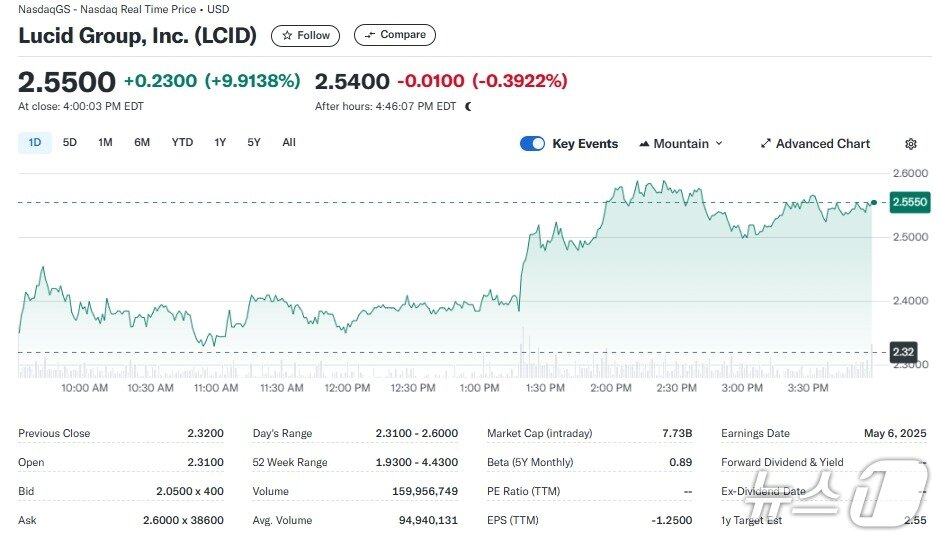
Task: Click the Avg. Volume value 94,940,131
Action: pos(428,520)
